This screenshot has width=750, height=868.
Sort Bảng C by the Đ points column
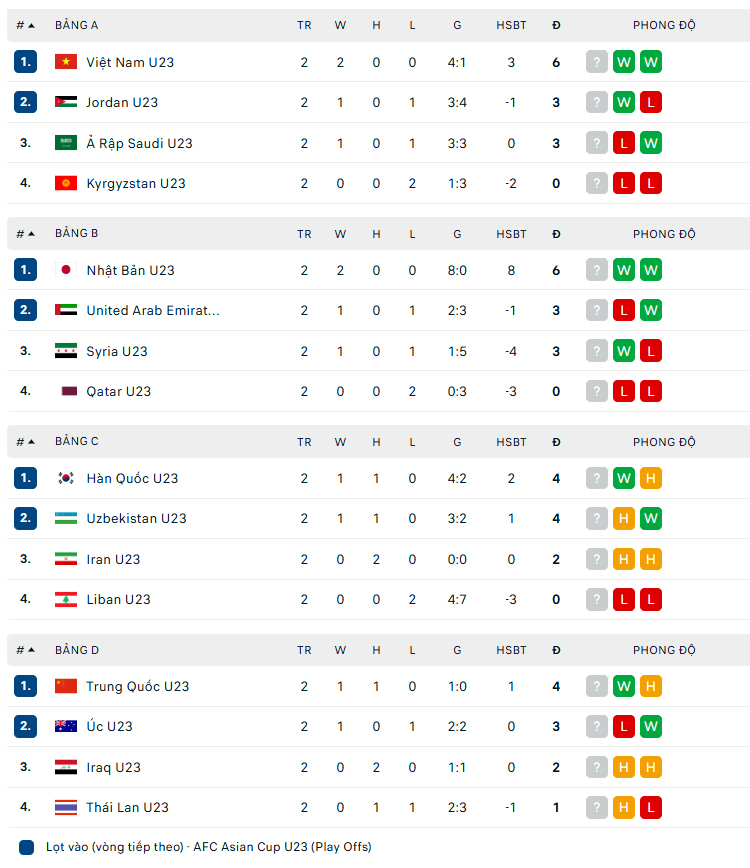click(556, 442)
